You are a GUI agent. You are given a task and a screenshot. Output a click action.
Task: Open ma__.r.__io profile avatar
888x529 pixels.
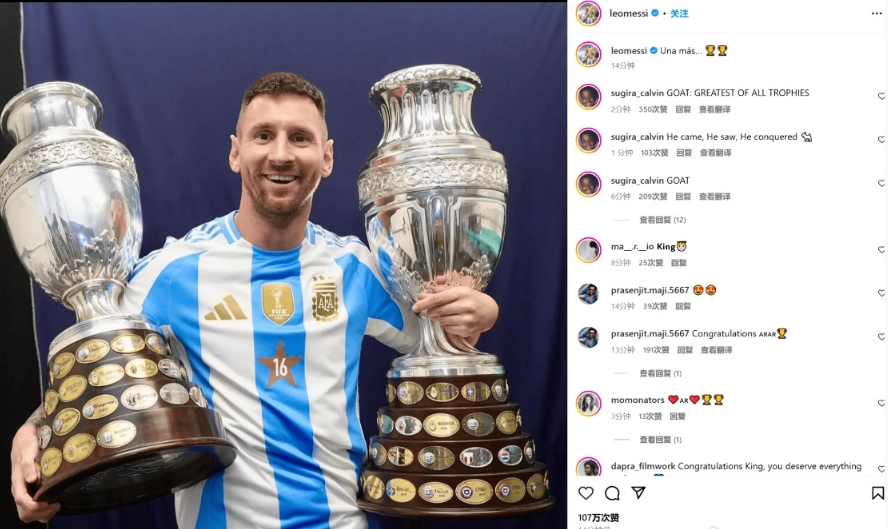[588, 250]
